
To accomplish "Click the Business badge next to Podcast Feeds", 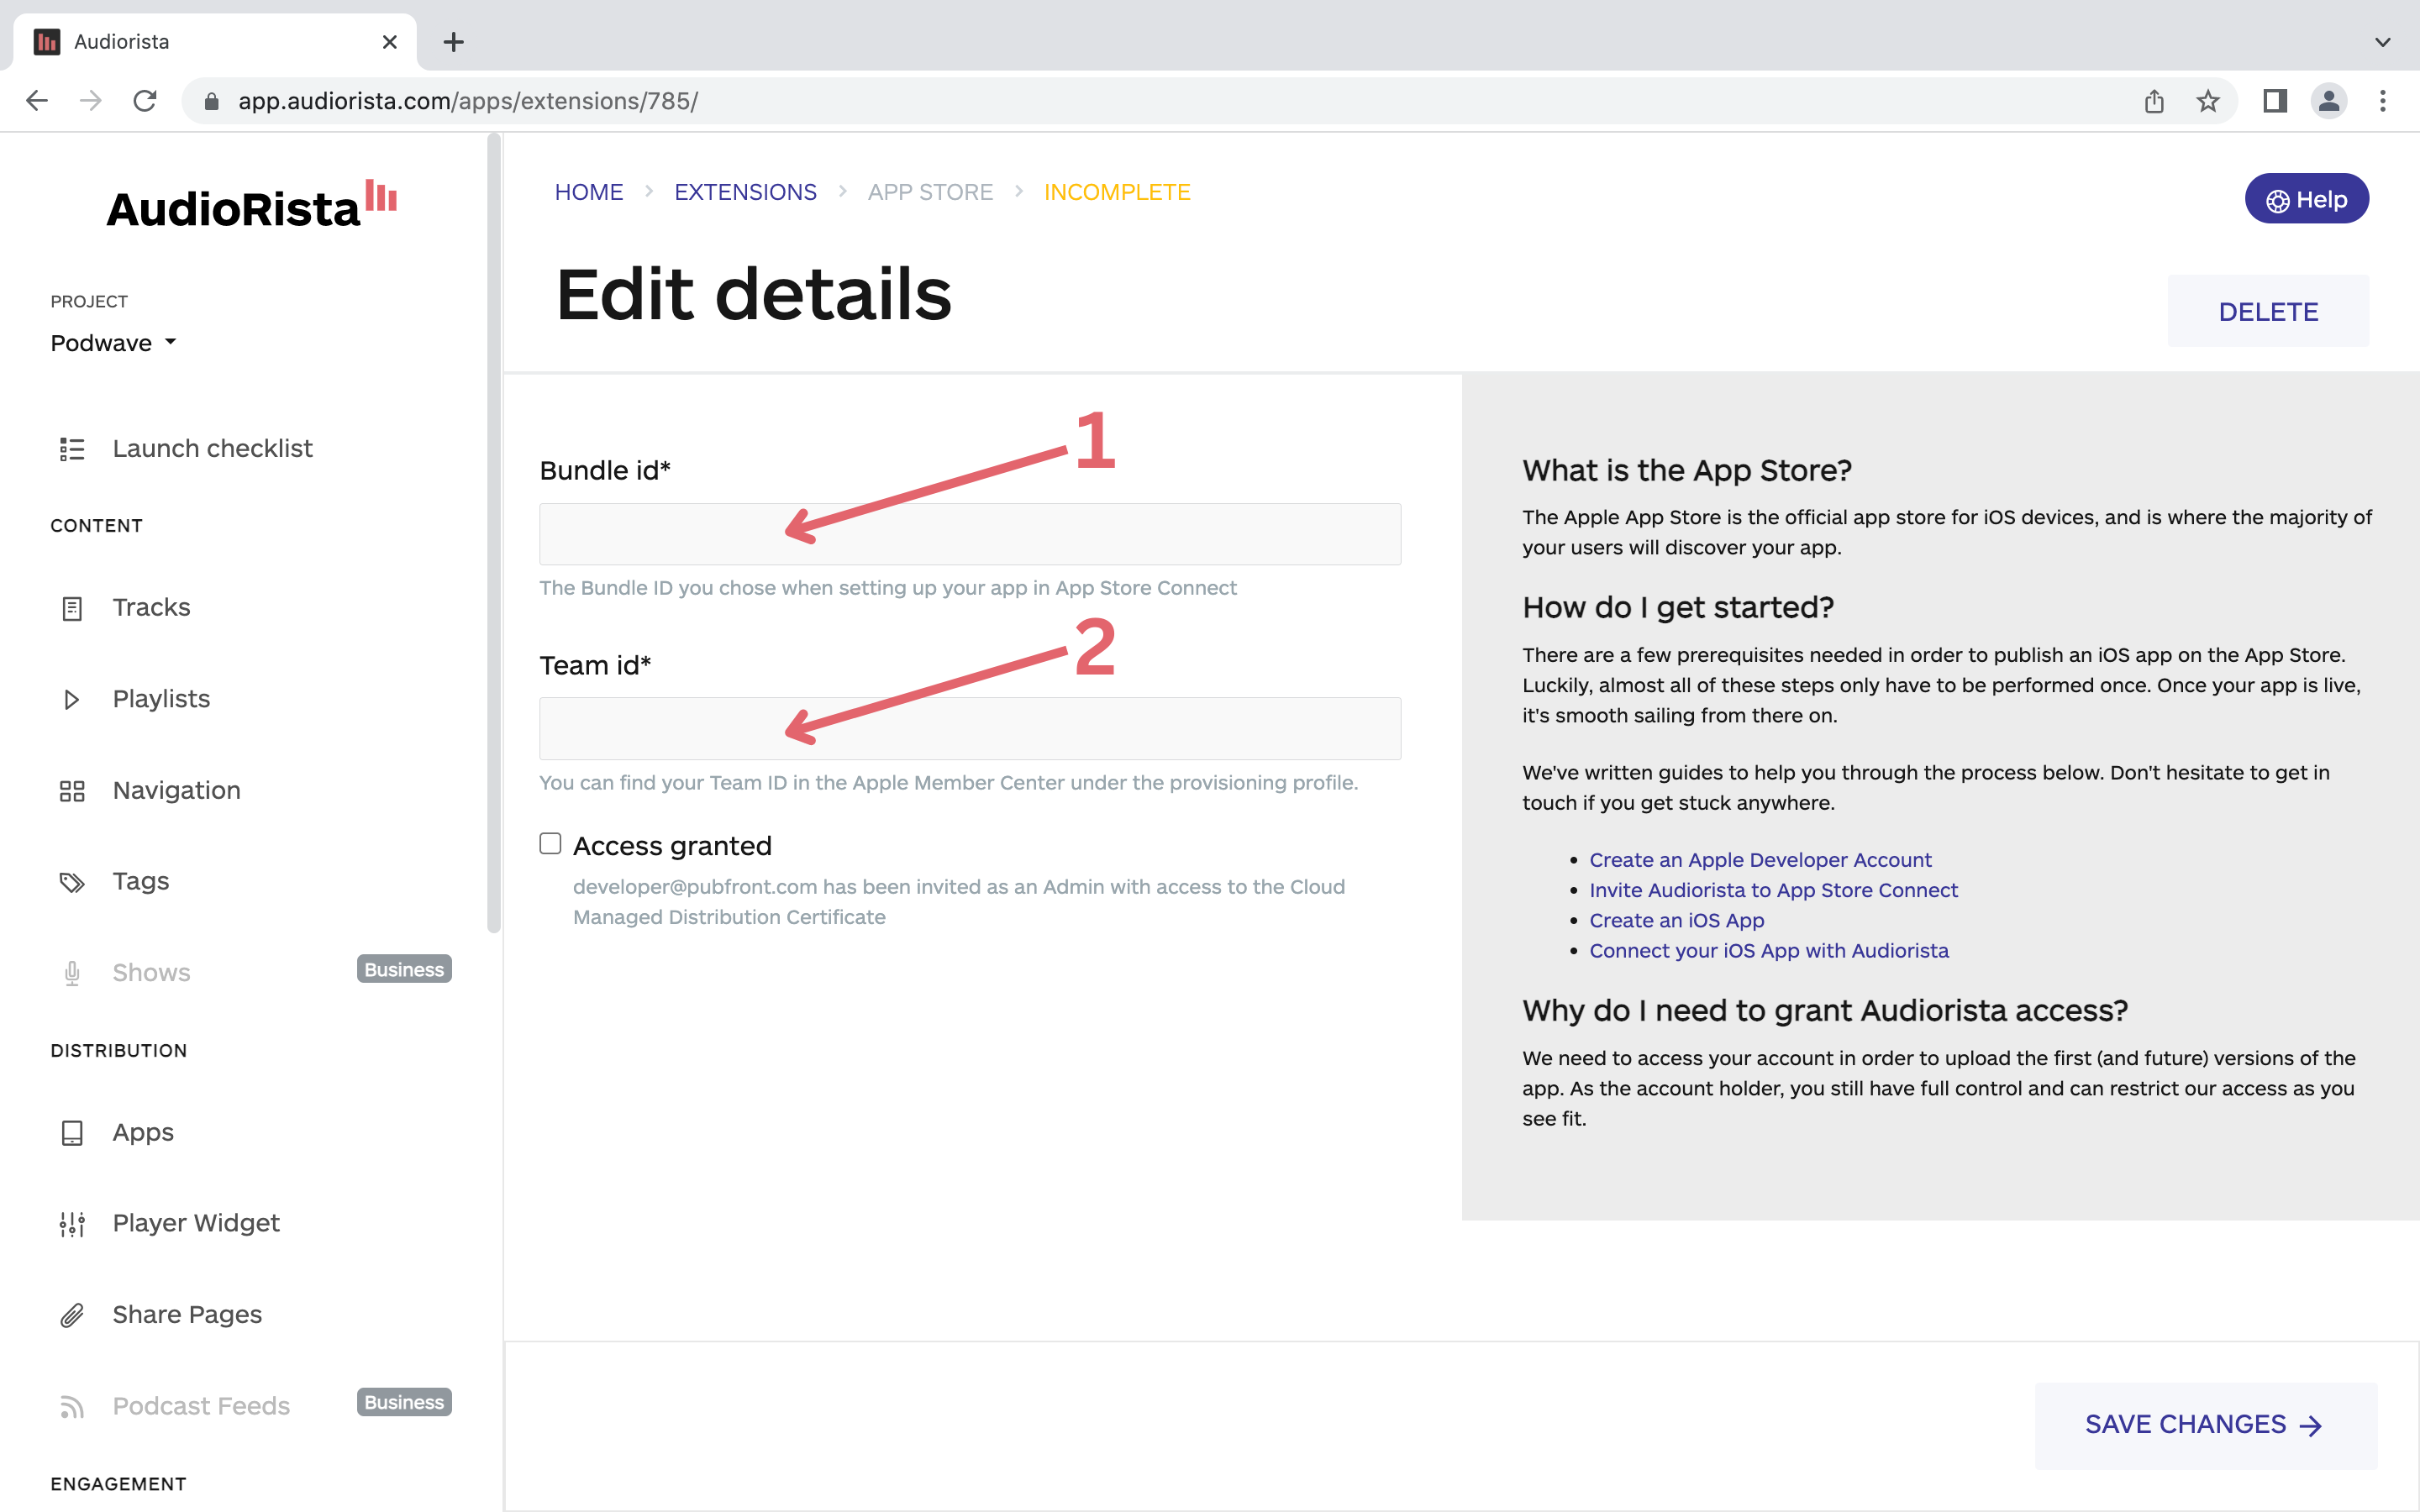I will (404, 1403).
